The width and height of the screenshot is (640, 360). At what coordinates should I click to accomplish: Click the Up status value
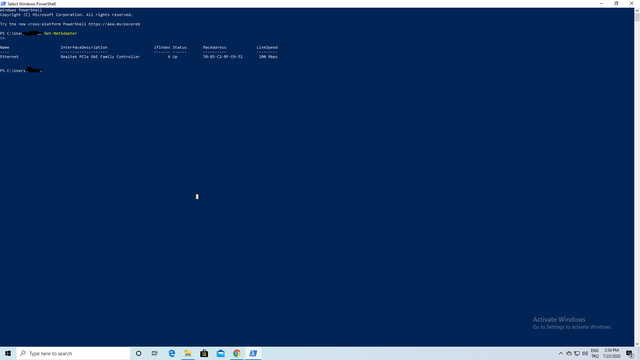click(175, 57)
